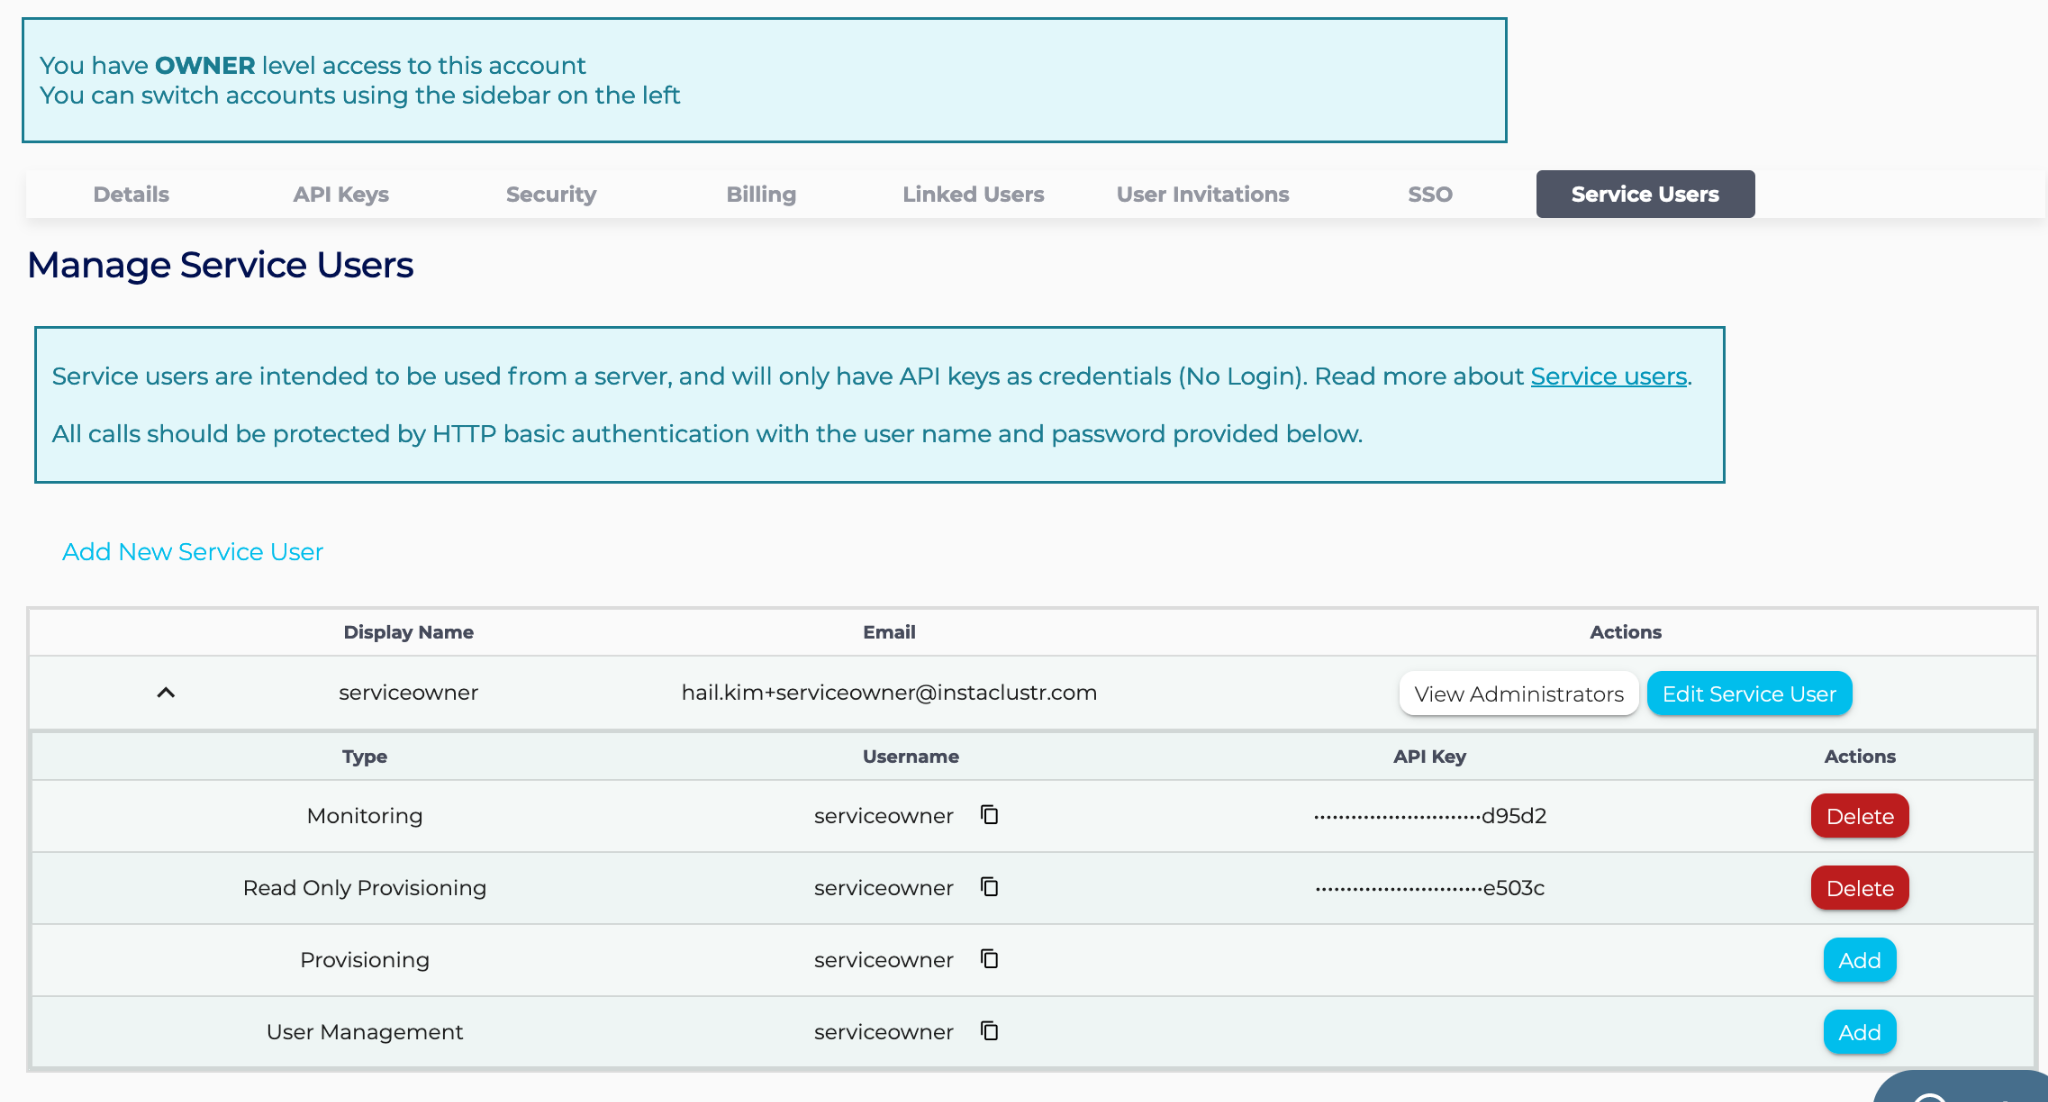Add a Provisioning API key

tap(1859, 960)
